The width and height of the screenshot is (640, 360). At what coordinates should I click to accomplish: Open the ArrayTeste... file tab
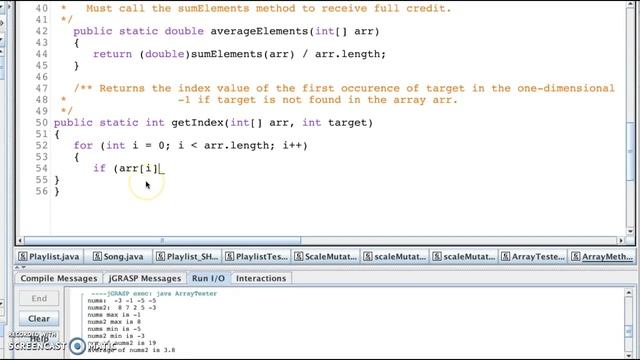point(533,257)
